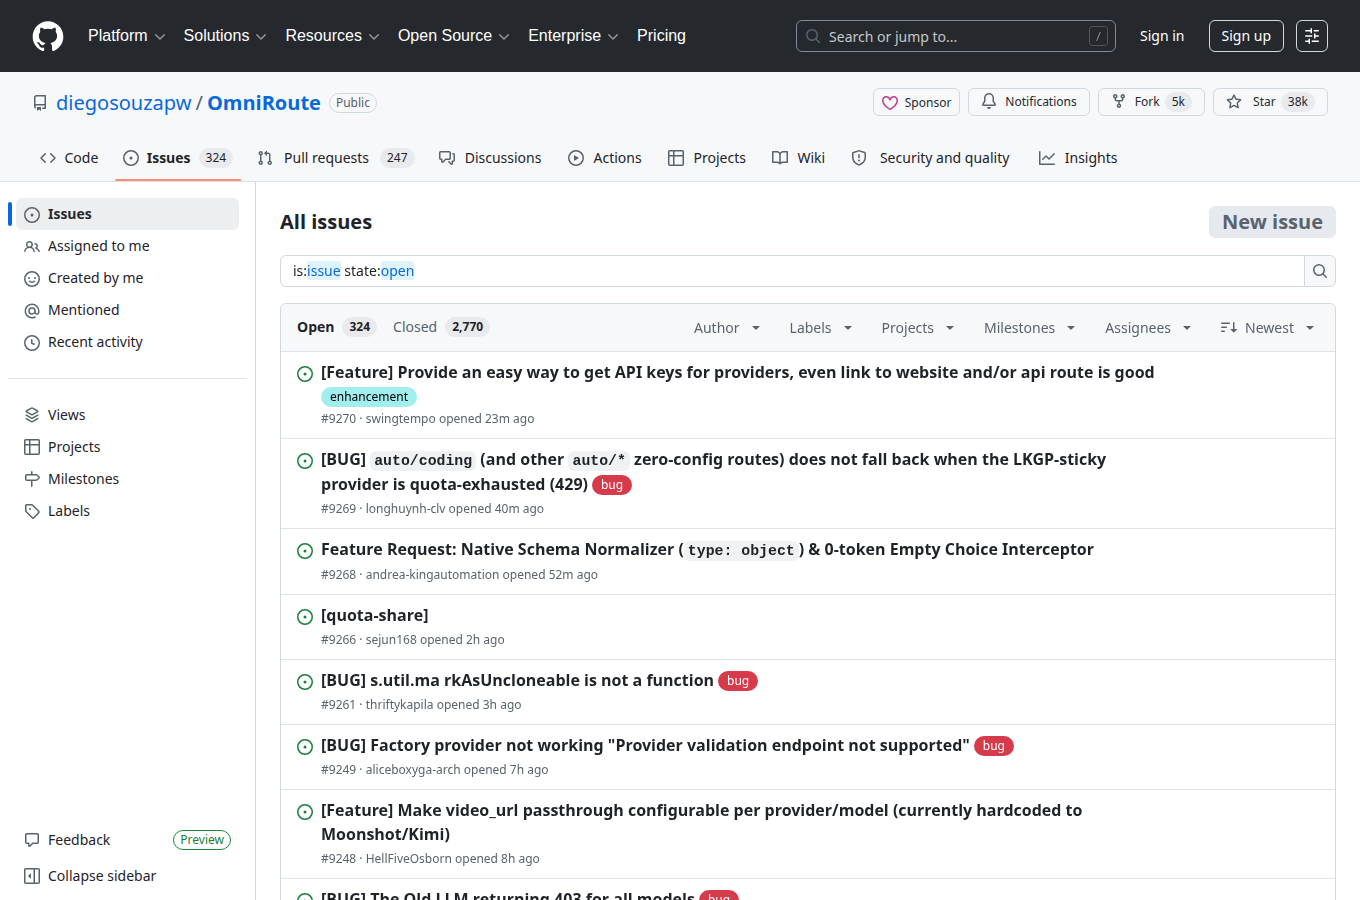
Task: Open the appearance settings icon button
Action: 1312,36
